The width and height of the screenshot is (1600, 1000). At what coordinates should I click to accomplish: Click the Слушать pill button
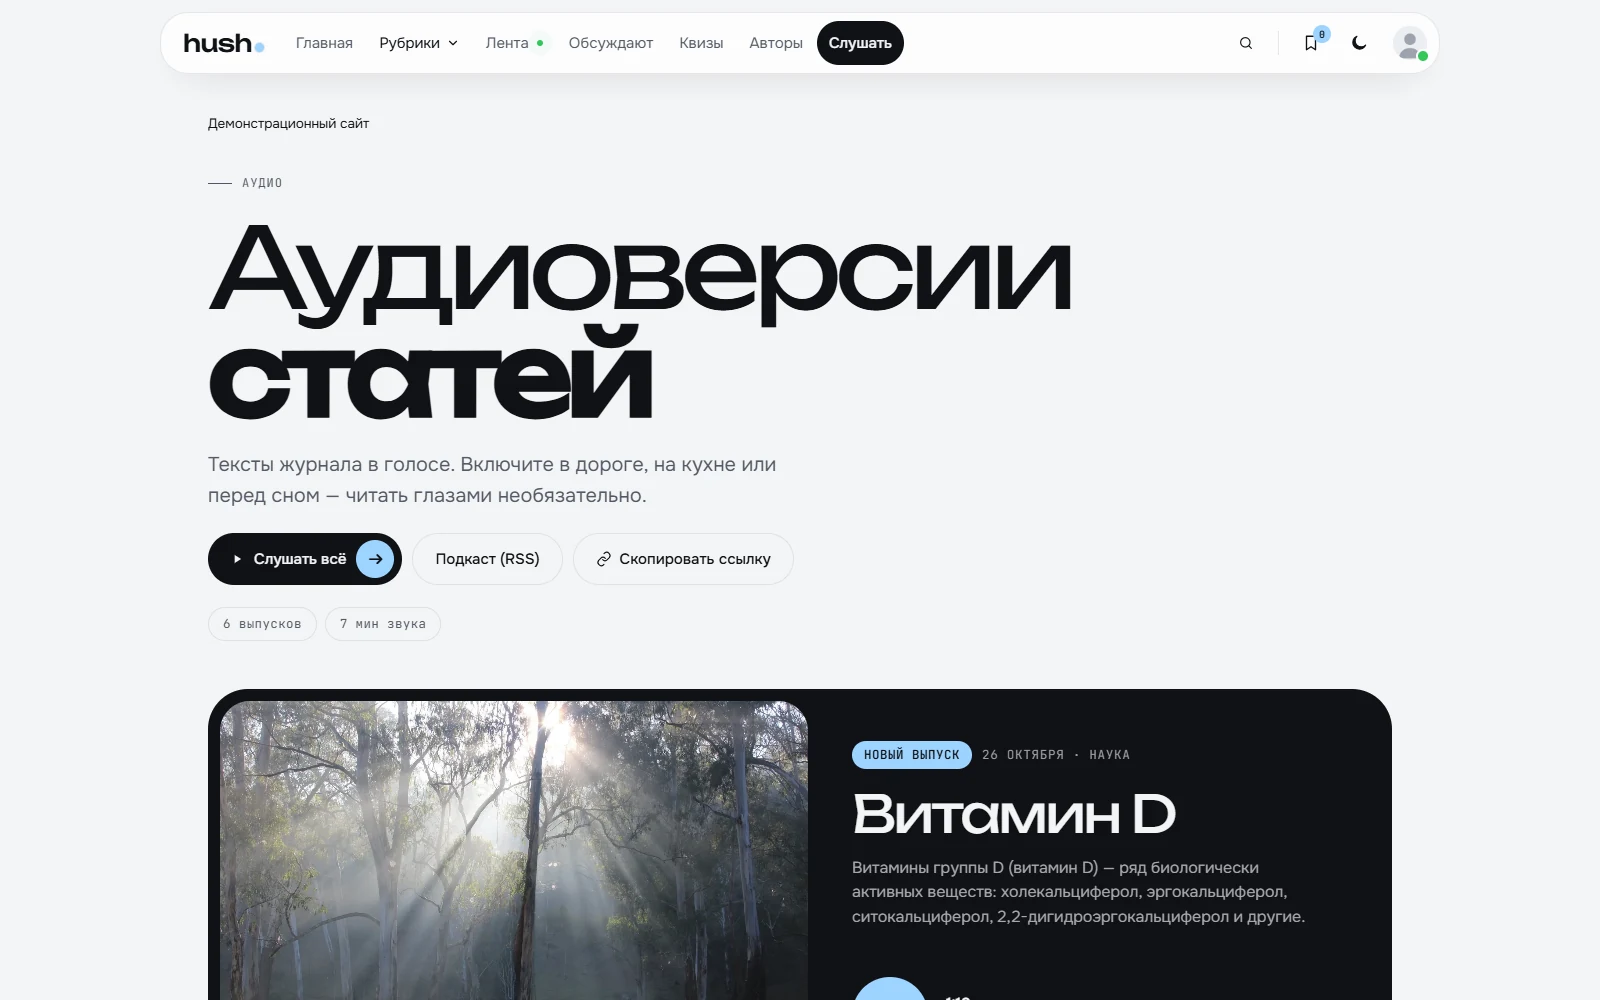pos(860,43)
